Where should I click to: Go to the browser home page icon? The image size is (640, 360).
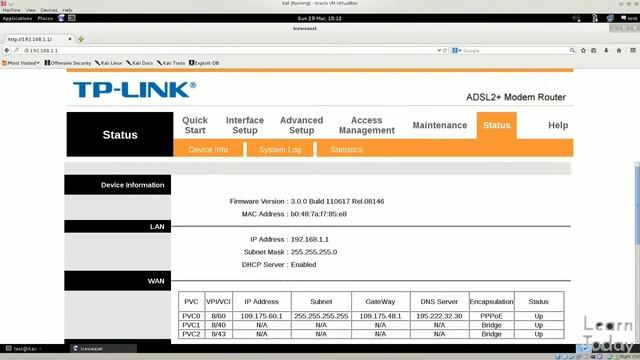(619, 51)
